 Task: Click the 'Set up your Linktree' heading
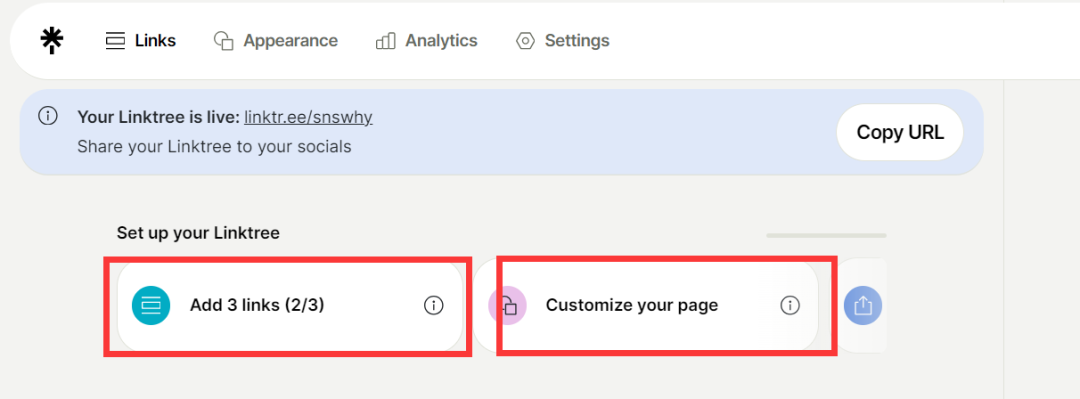[x=198, y=233]
